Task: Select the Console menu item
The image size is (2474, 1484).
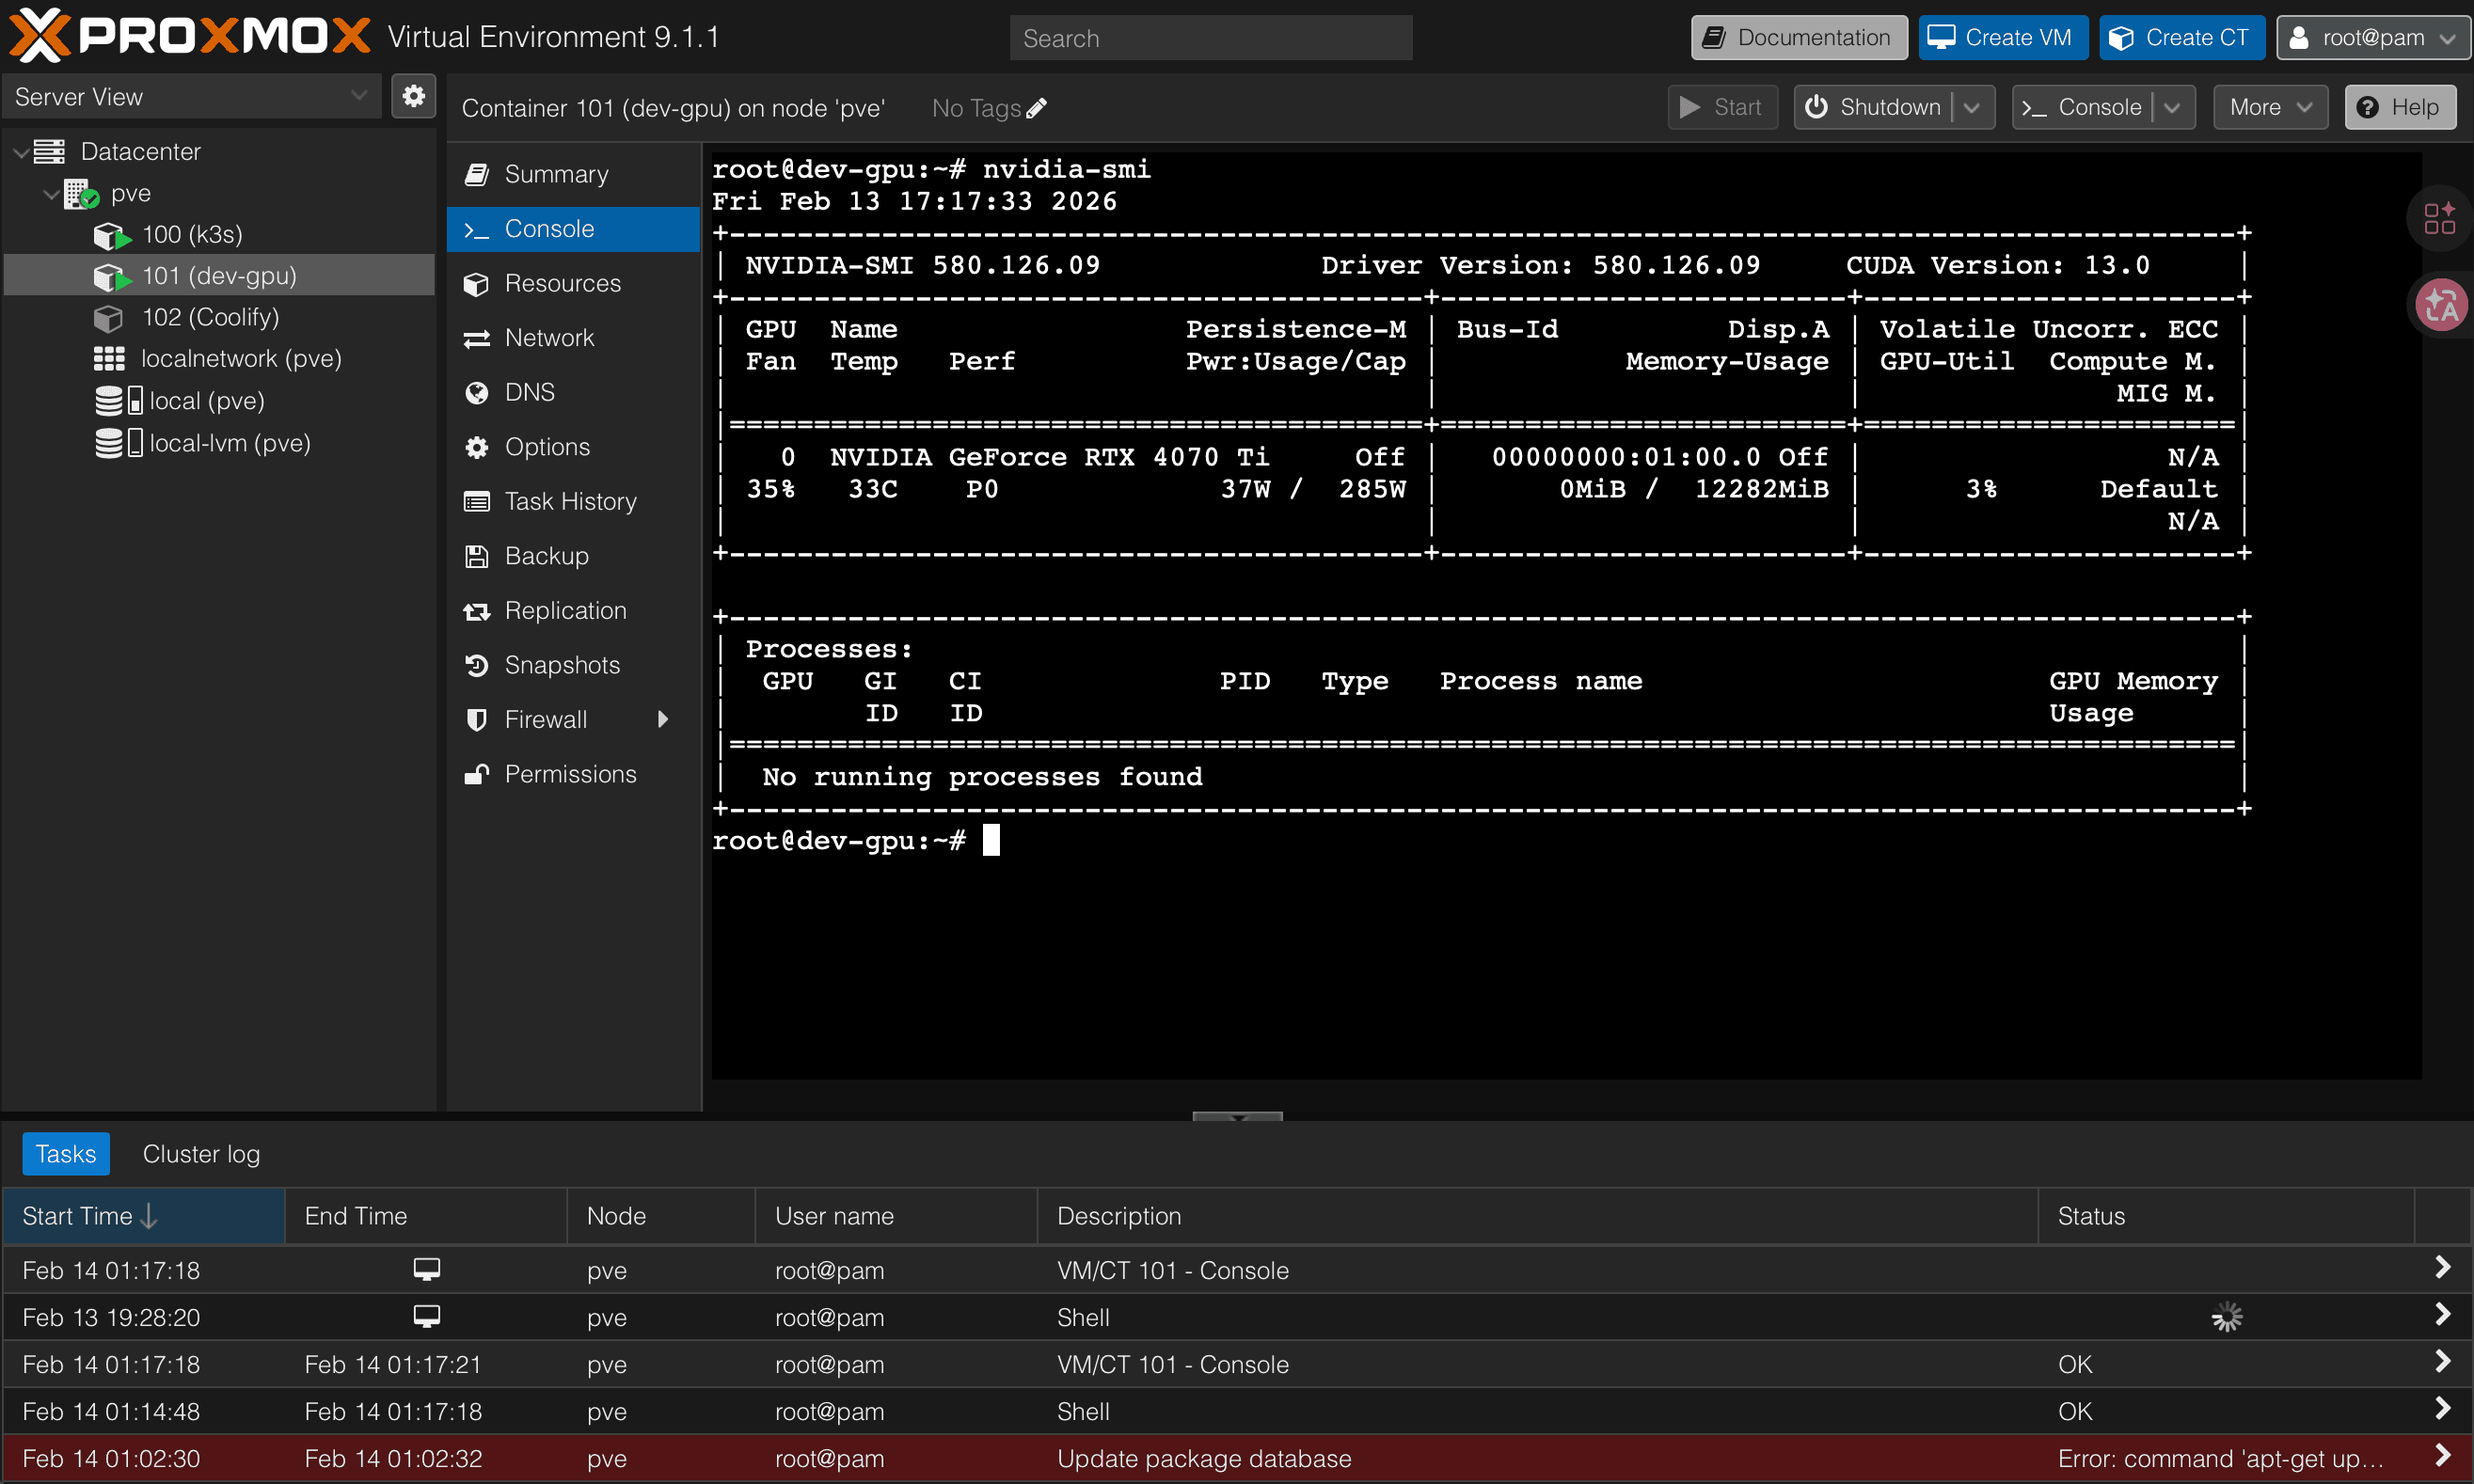Action: point(573,229)
